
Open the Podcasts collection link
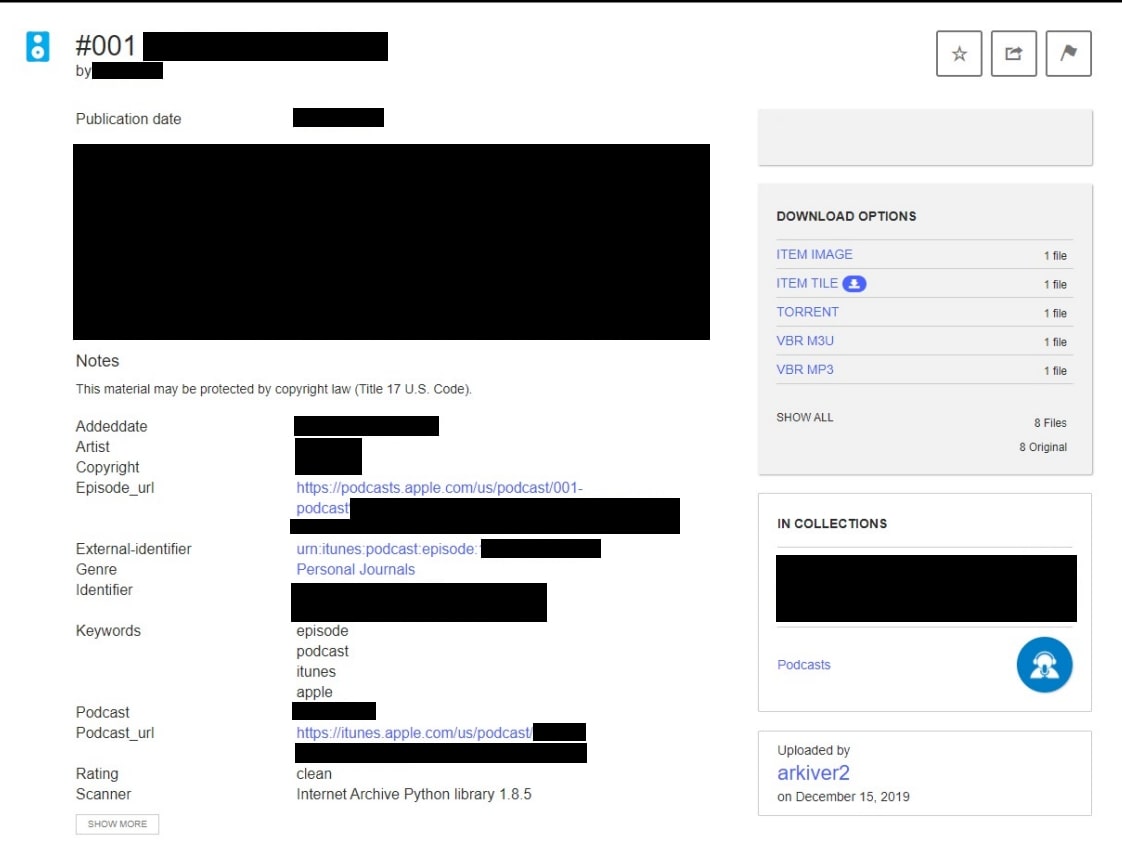(804, 665)
